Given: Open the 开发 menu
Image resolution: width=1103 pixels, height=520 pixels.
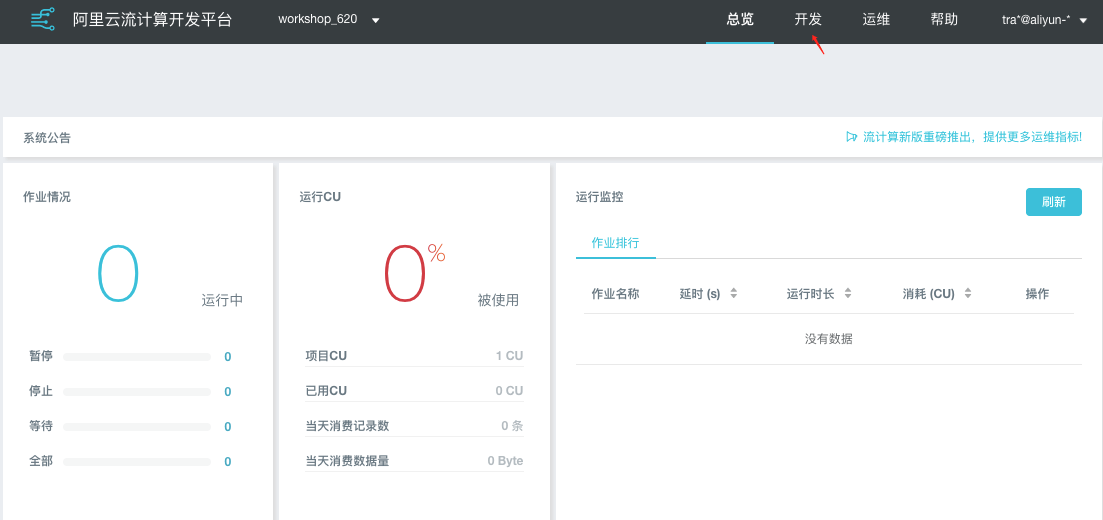Looking at the screenshot, I should tap(808, 20).
